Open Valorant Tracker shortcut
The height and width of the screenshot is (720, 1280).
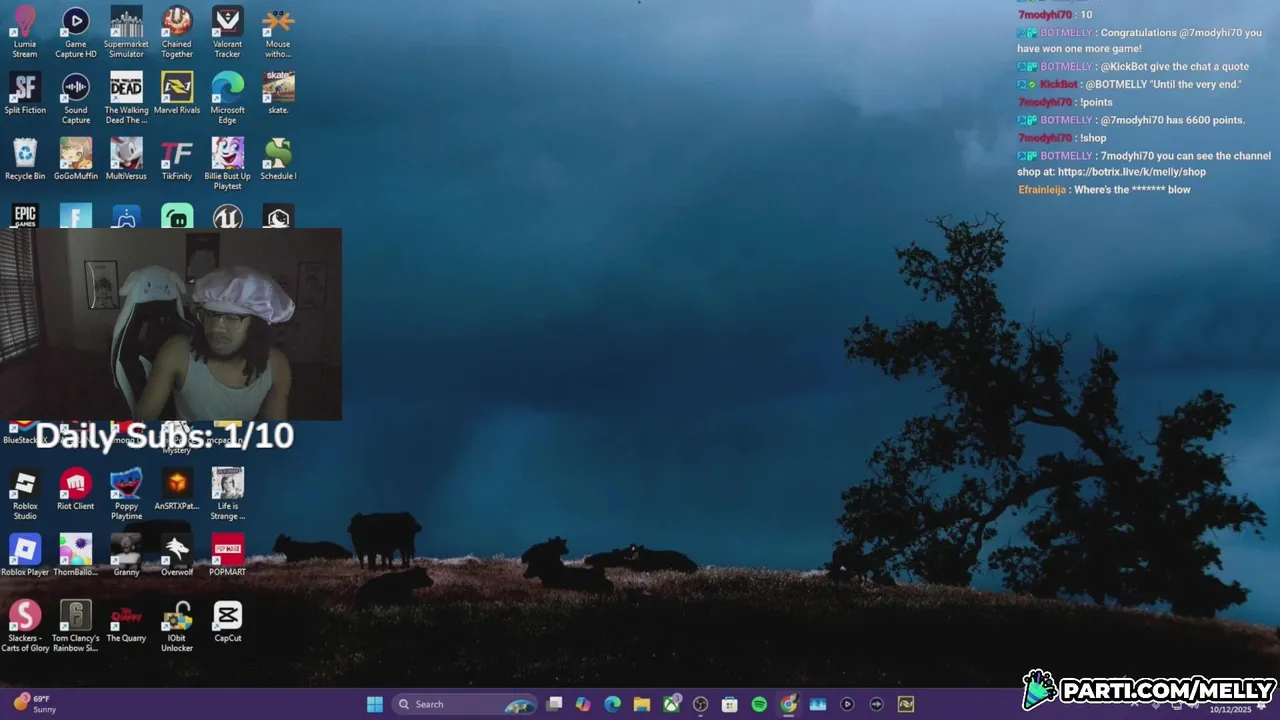tap(227, 32)
